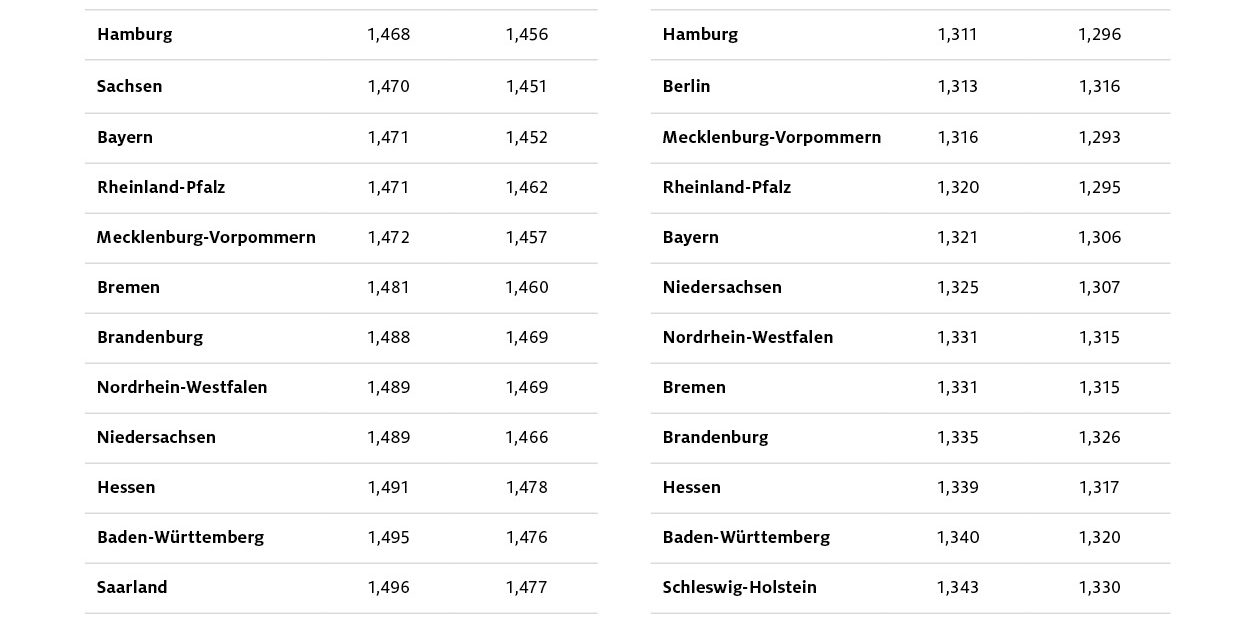Select the value 1,468 for Hamburg

[388, 34]
